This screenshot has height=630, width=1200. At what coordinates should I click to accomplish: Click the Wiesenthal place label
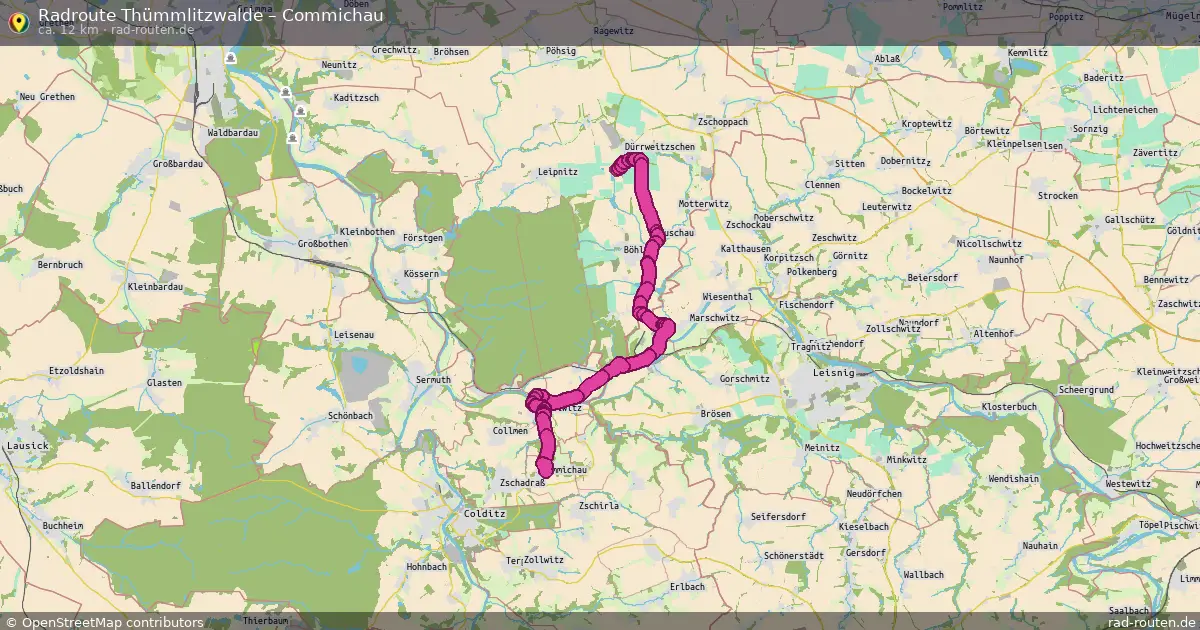pyautogui.click(x=727, y=297)
